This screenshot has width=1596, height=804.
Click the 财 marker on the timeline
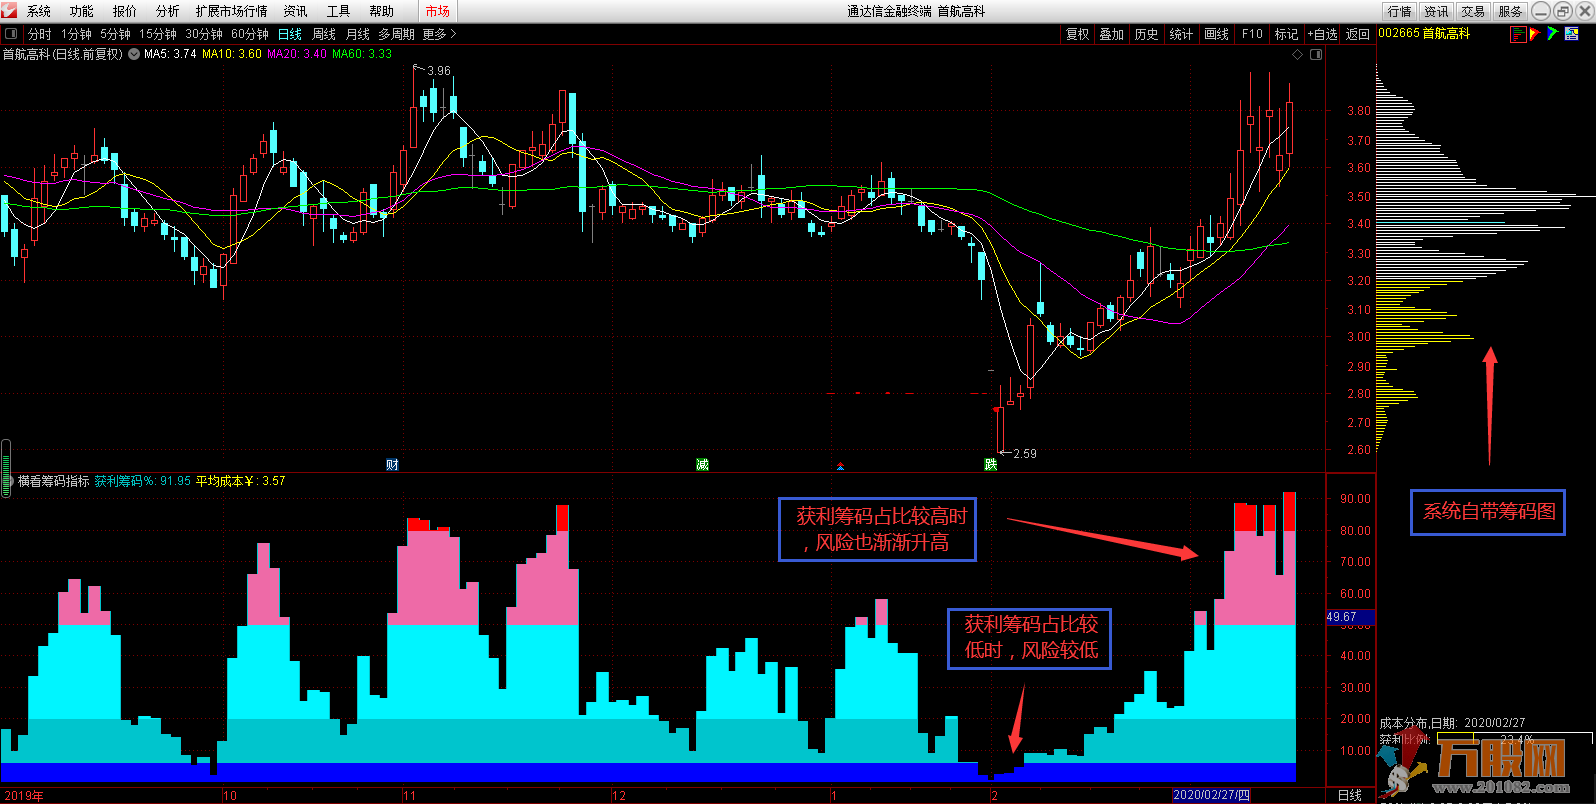coord(392,464)
